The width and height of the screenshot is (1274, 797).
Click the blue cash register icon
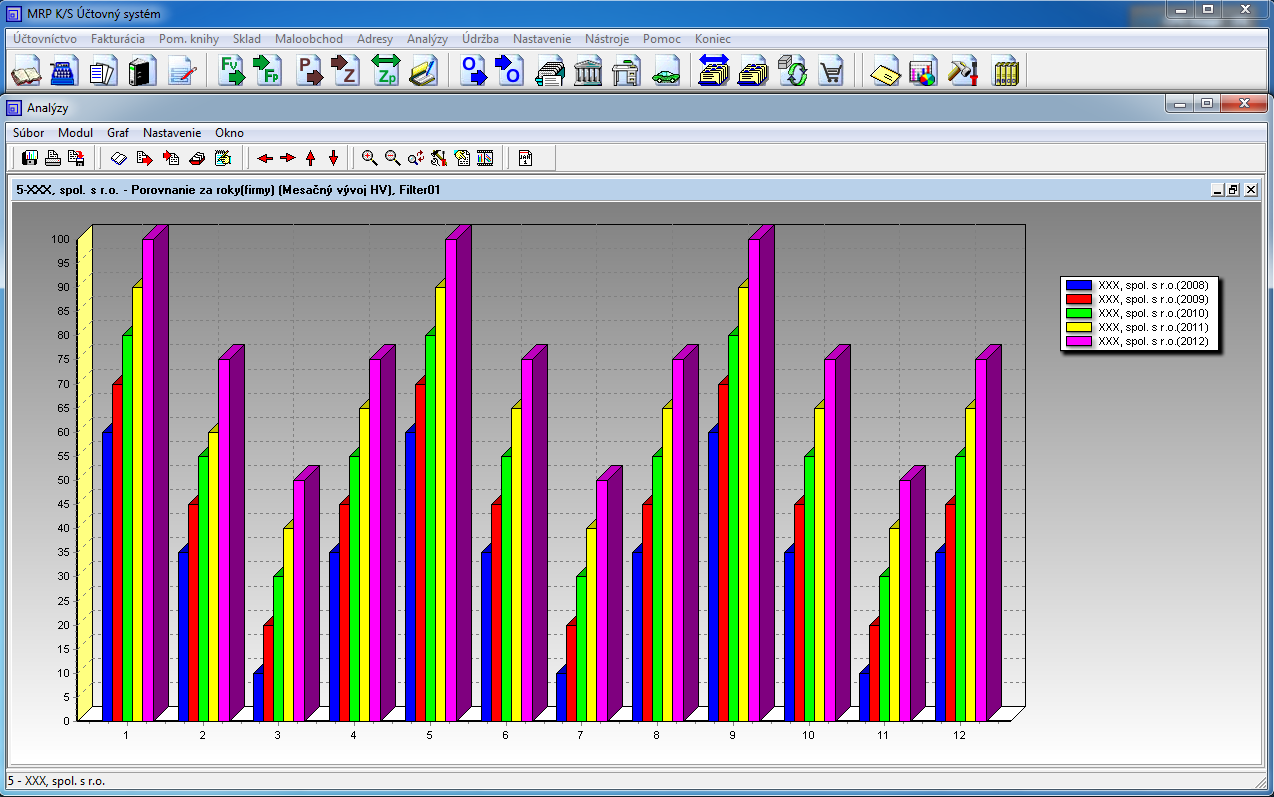[64, 71]
